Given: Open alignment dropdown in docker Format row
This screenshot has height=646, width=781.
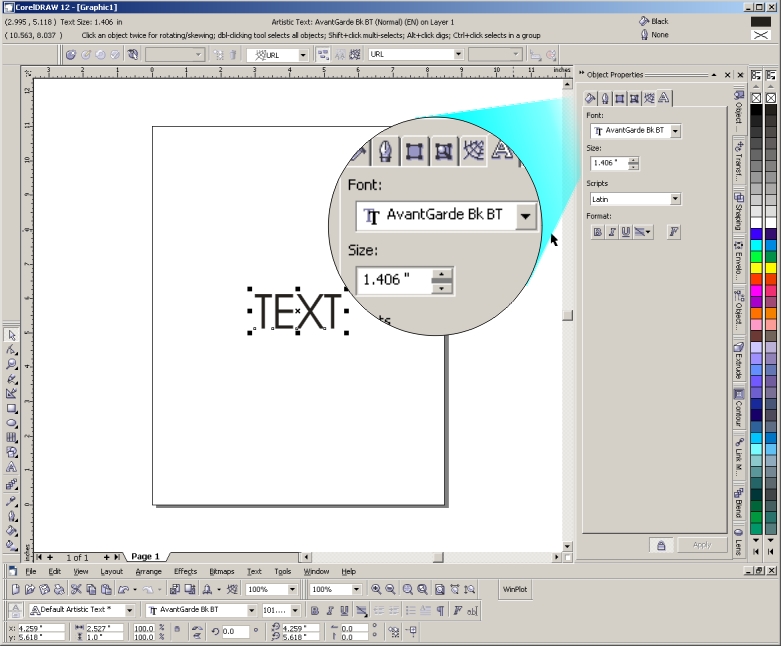Looking at the screenshot, I should (643, 232).
